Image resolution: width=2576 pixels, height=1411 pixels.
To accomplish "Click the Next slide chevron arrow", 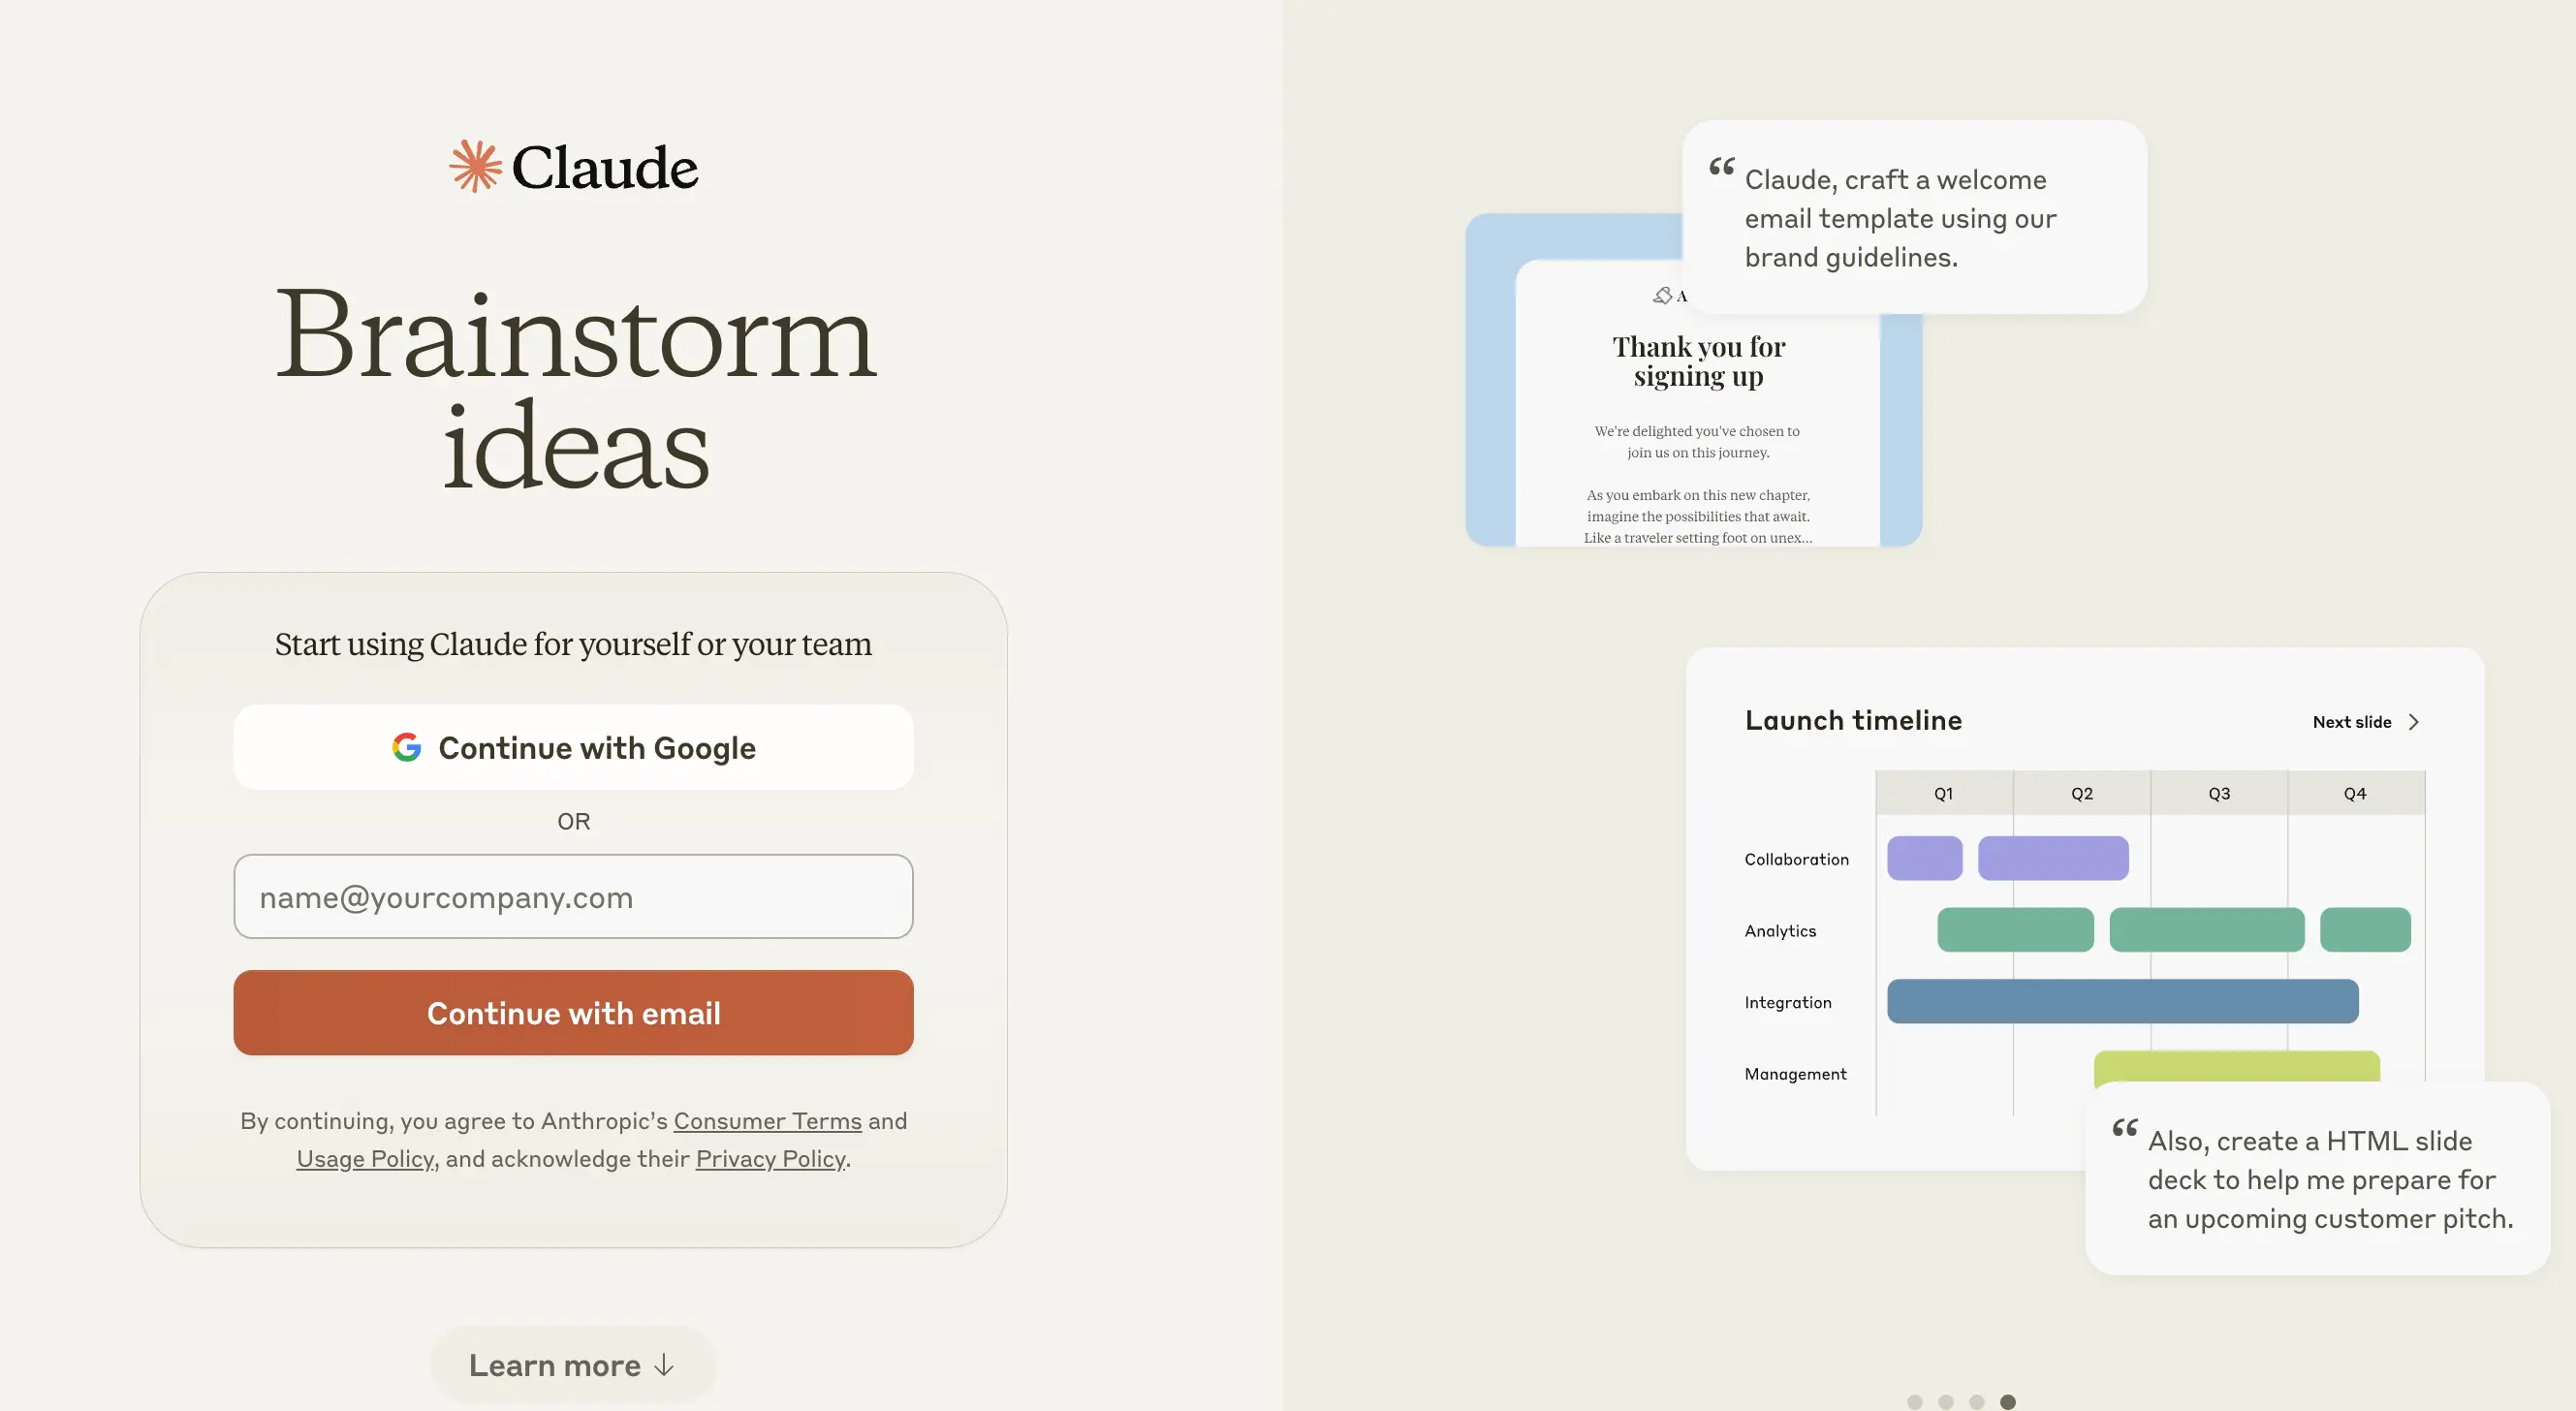I will [2414, 722].
